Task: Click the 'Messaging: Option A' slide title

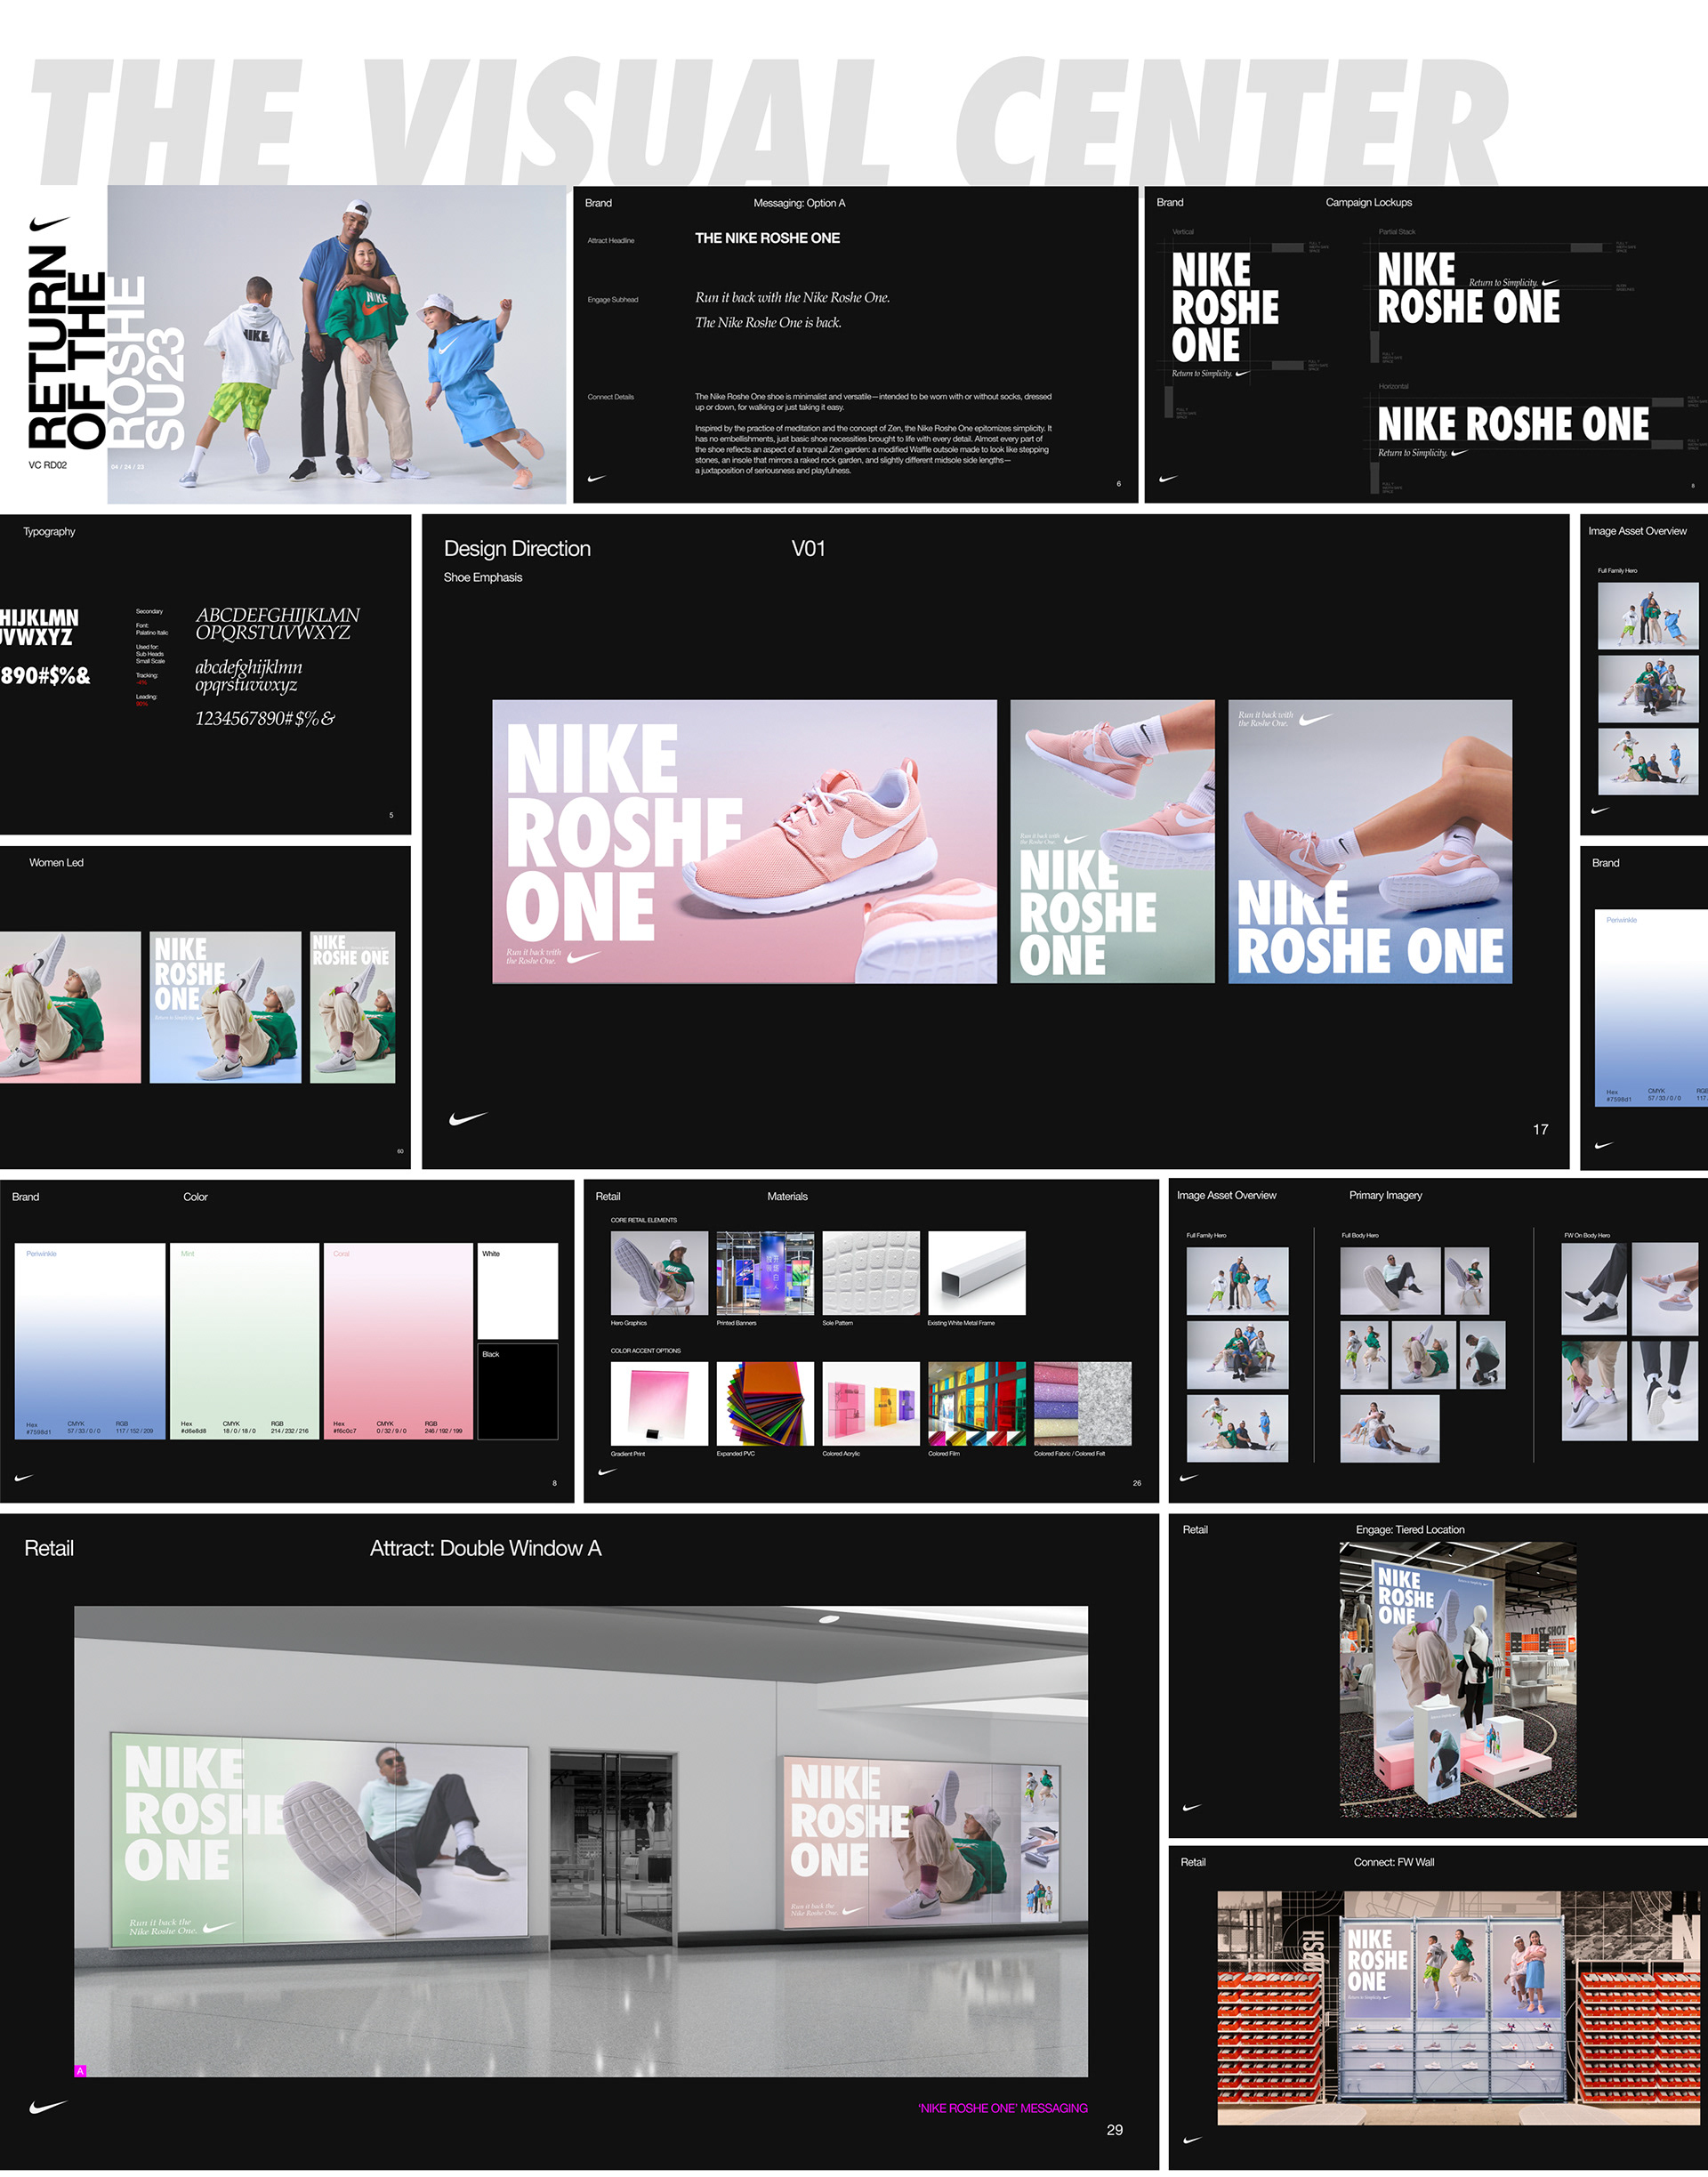Action: coord(799,203)
